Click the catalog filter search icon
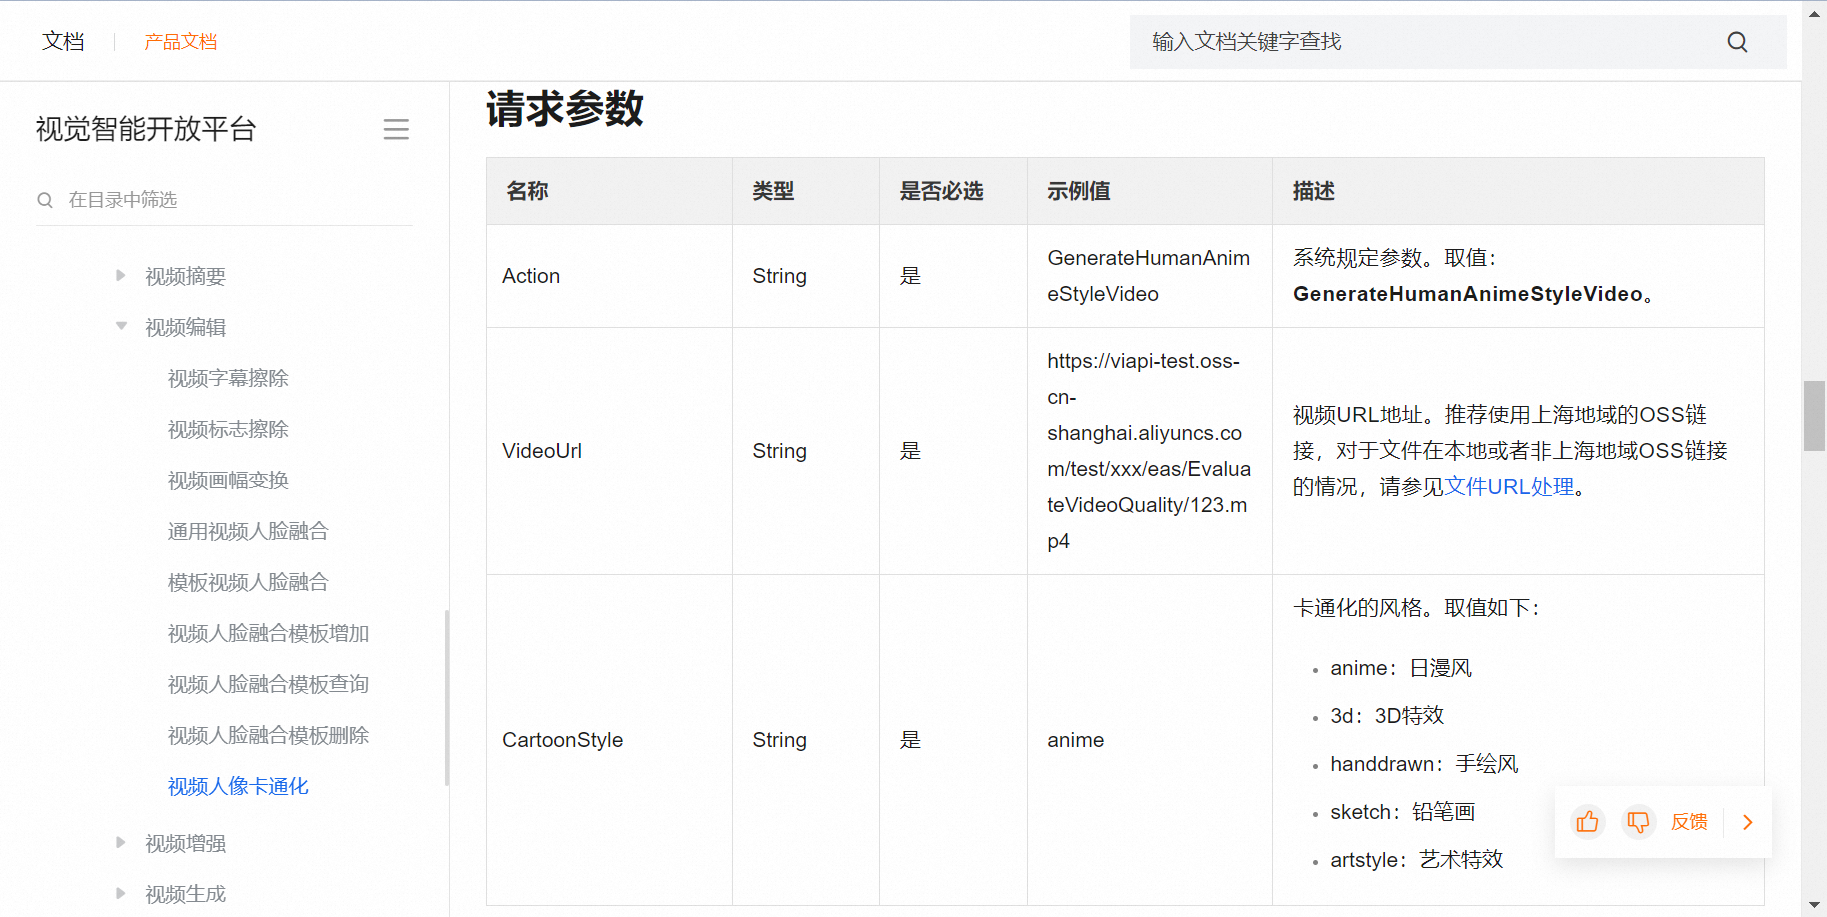 (45, 200)
